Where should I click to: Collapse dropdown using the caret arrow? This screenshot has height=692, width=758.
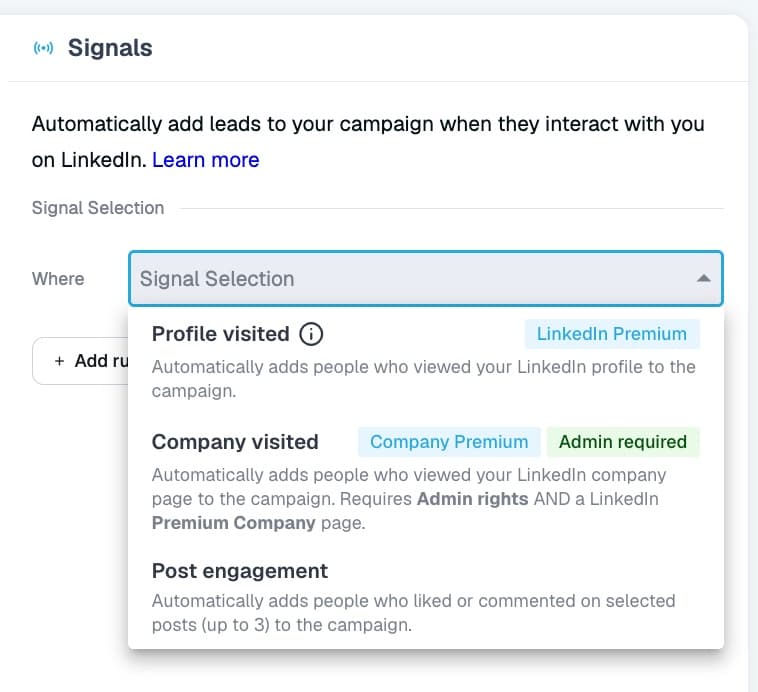pos(703,279)
